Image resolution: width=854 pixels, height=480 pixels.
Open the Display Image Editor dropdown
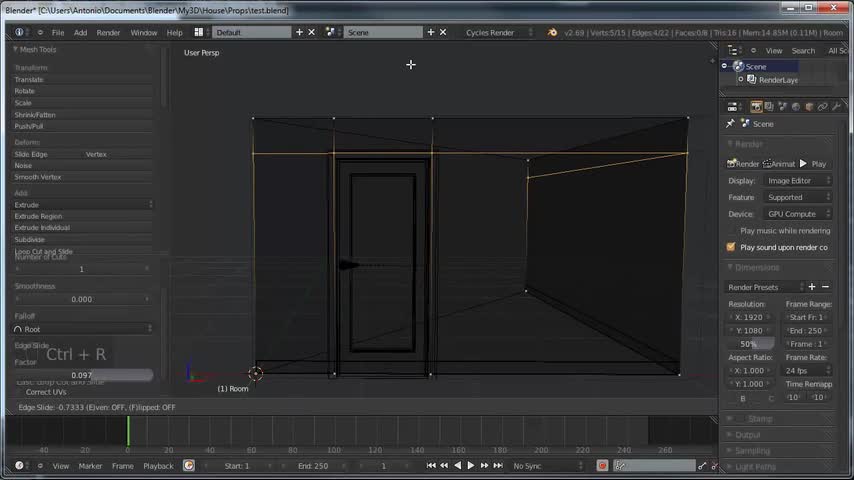pyautogui.click(x=798, y=181)
